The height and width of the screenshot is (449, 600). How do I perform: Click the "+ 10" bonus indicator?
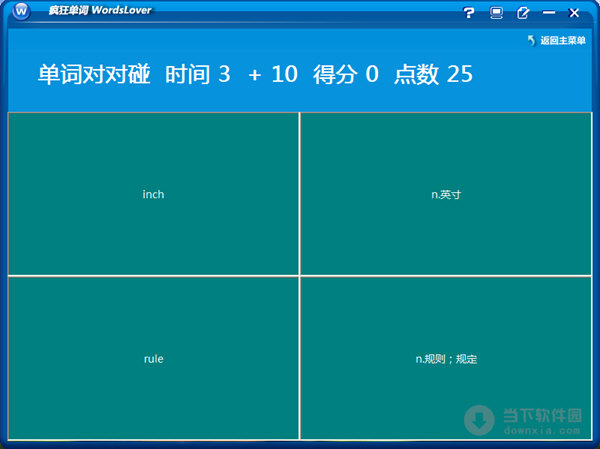[273, 75]
